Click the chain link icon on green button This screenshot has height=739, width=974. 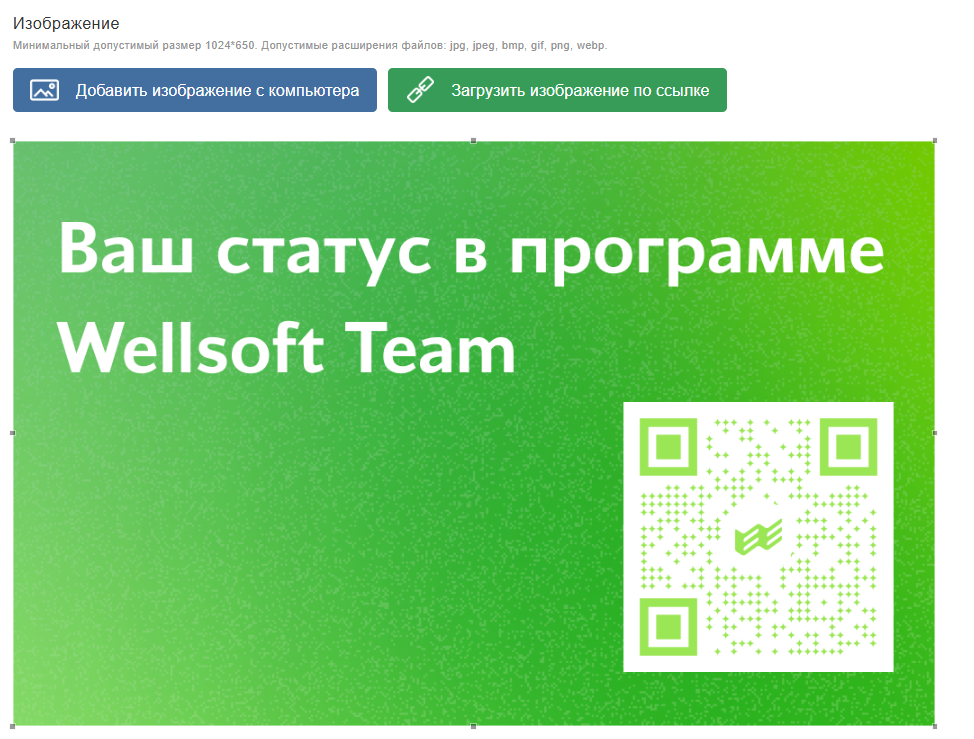420,90
